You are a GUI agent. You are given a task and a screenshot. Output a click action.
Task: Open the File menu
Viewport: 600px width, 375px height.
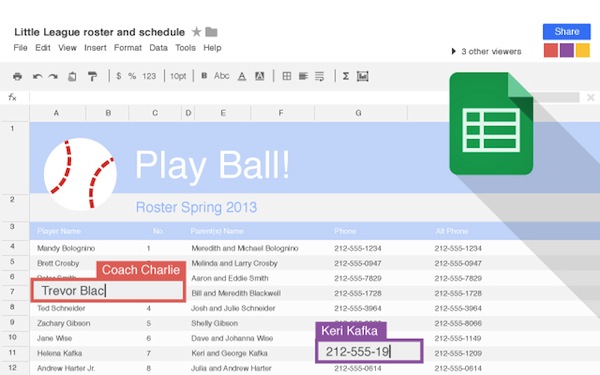pos(20,48)
